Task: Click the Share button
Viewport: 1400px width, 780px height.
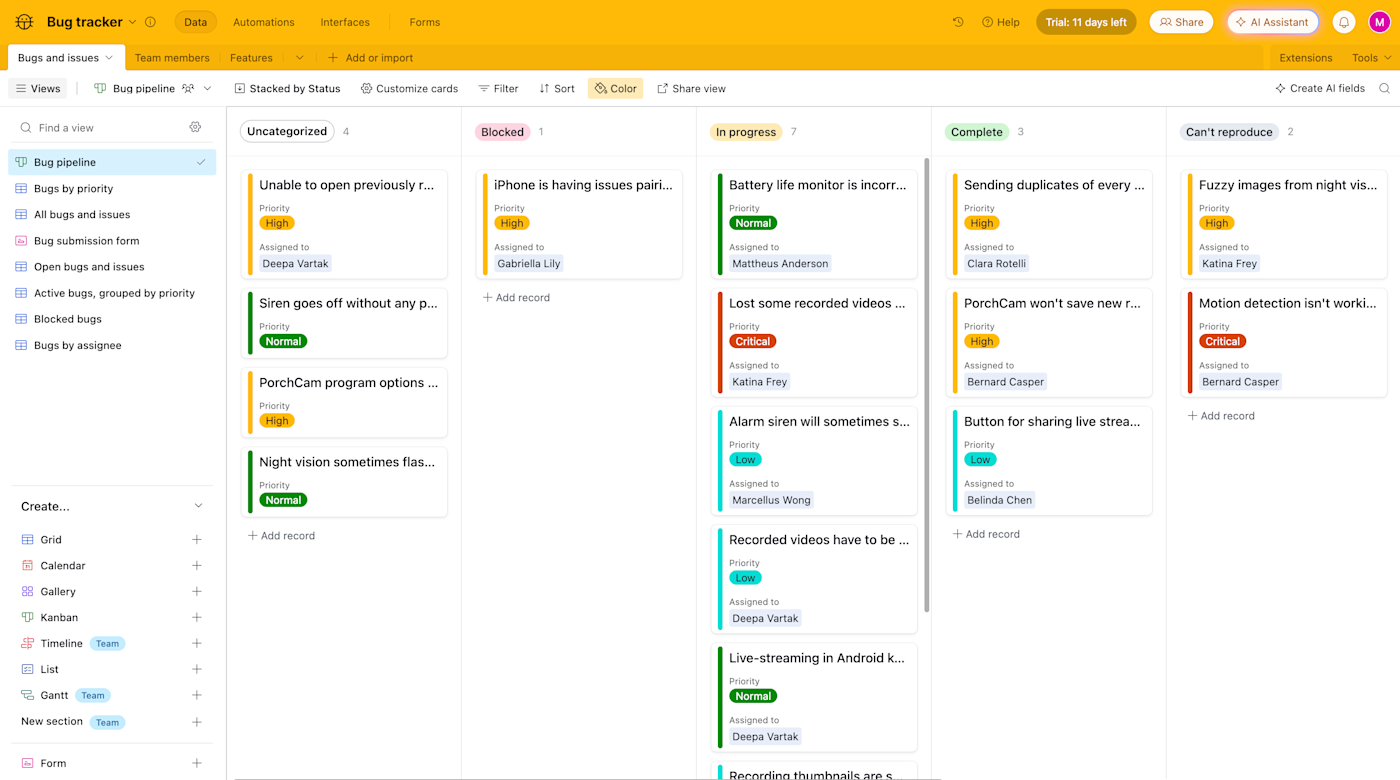Action: (x=1181, y=22)
